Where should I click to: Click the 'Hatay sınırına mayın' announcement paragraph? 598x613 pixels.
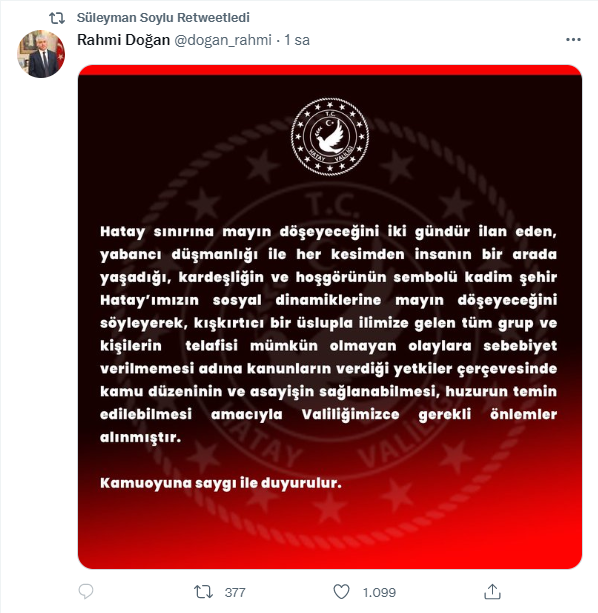pyautogui.click(x=328, y=334)
